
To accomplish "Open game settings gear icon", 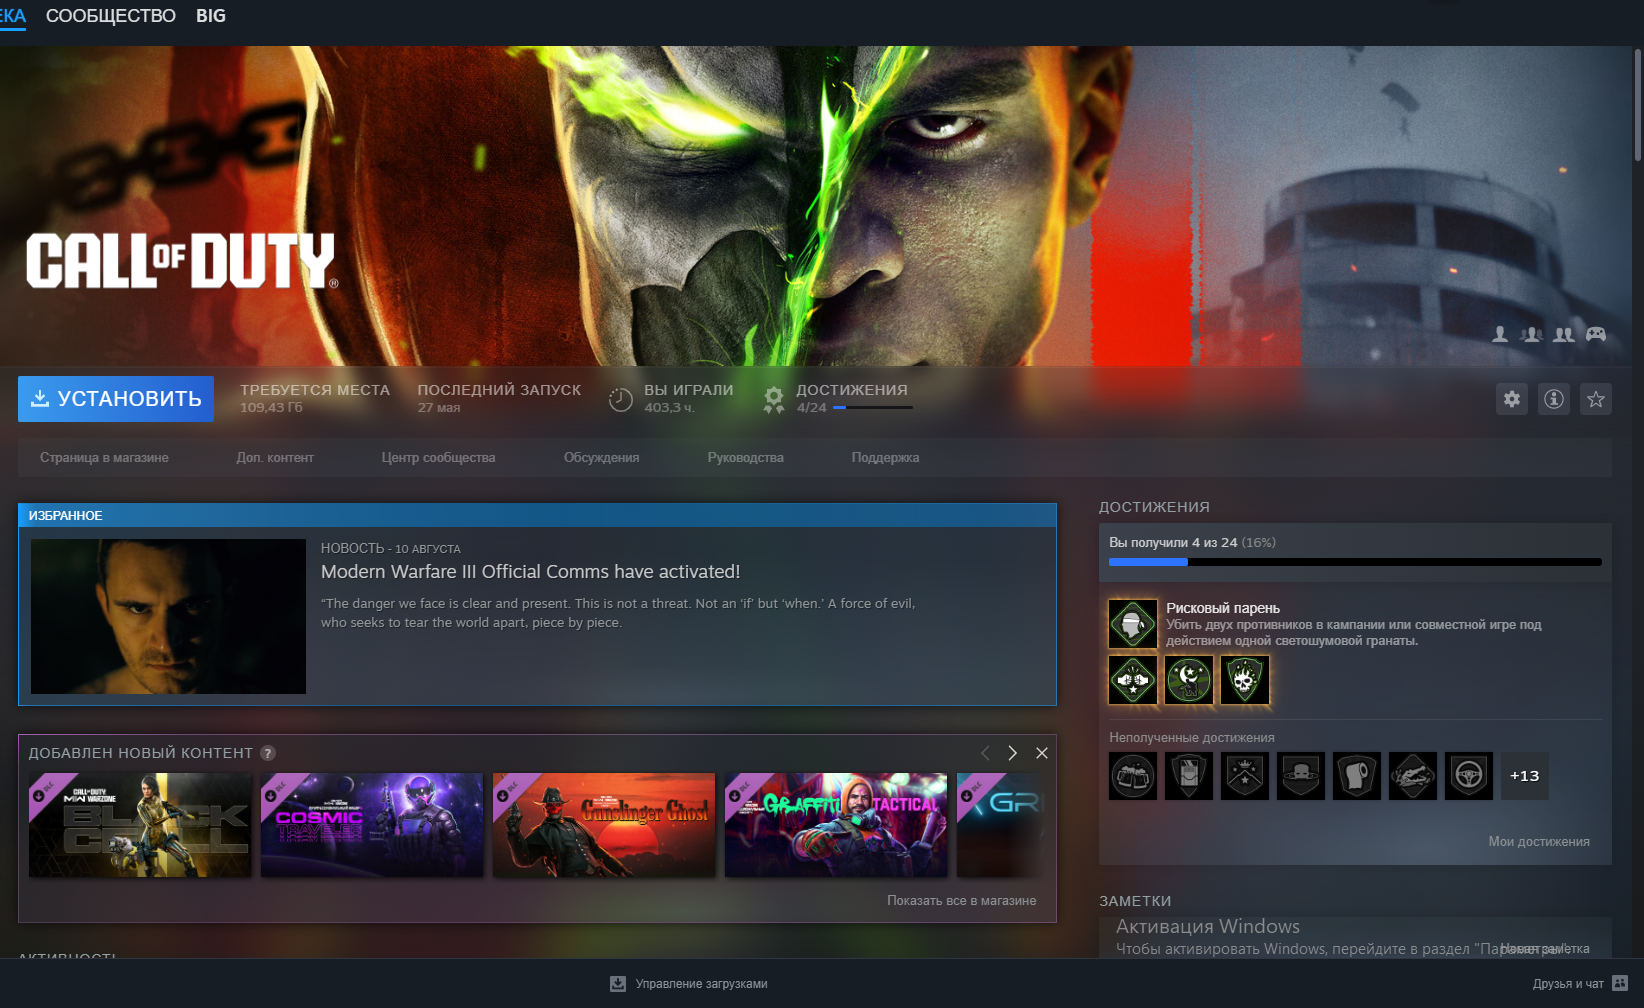I will click(1512, 399).
